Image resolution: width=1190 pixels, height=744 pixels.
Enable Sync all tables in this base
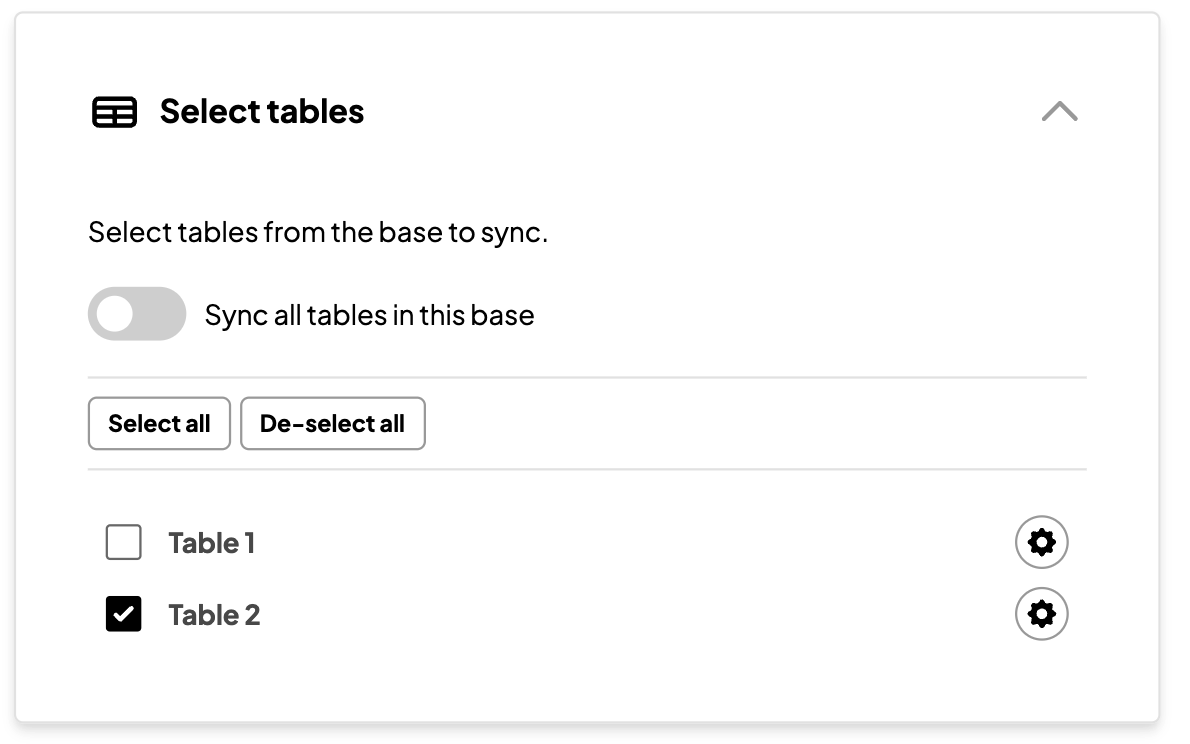tap(137, 313)
